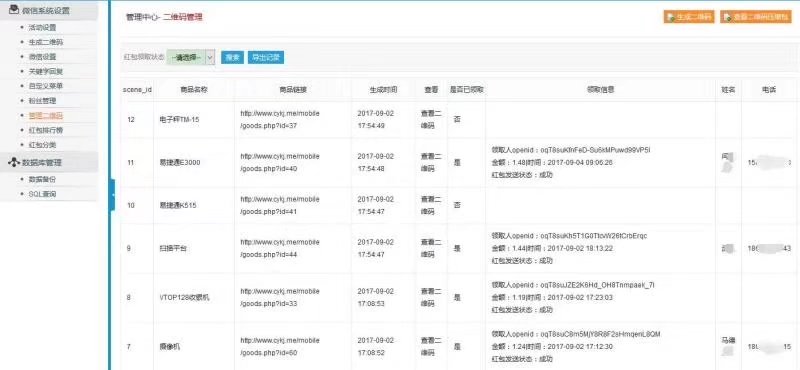Click the 是否已领取 column header
Screen dimensions: 800x370
[466, 89]
